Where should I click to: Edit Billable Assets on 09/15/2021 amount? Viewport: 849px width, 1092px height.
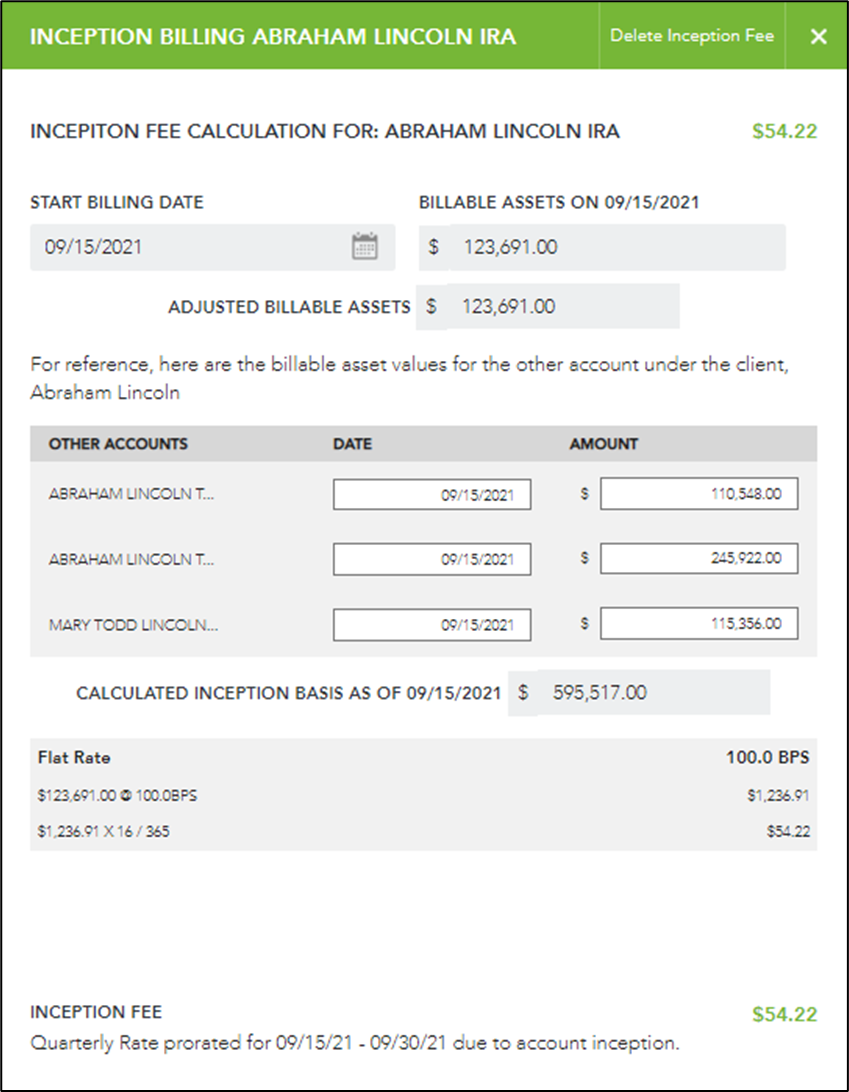[x=610, y=247]
